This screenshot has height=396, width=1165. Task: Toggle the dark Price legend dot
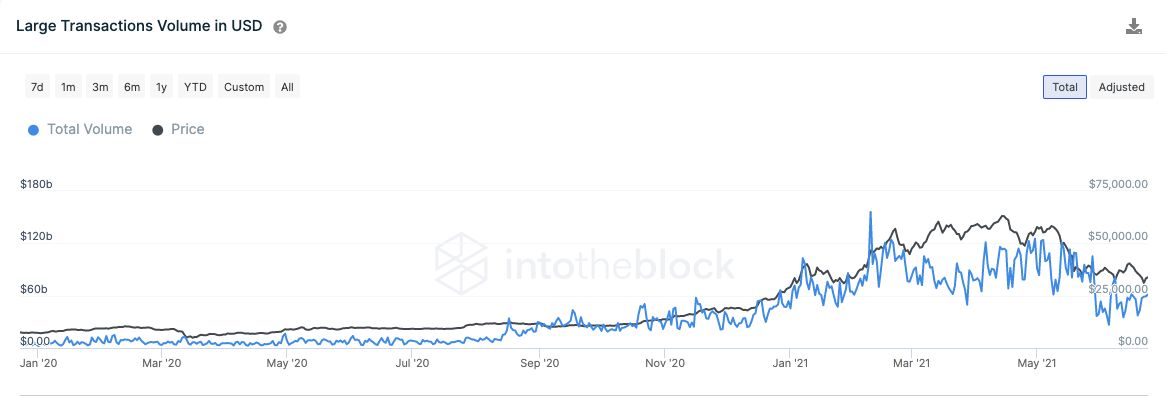(158, 130)
